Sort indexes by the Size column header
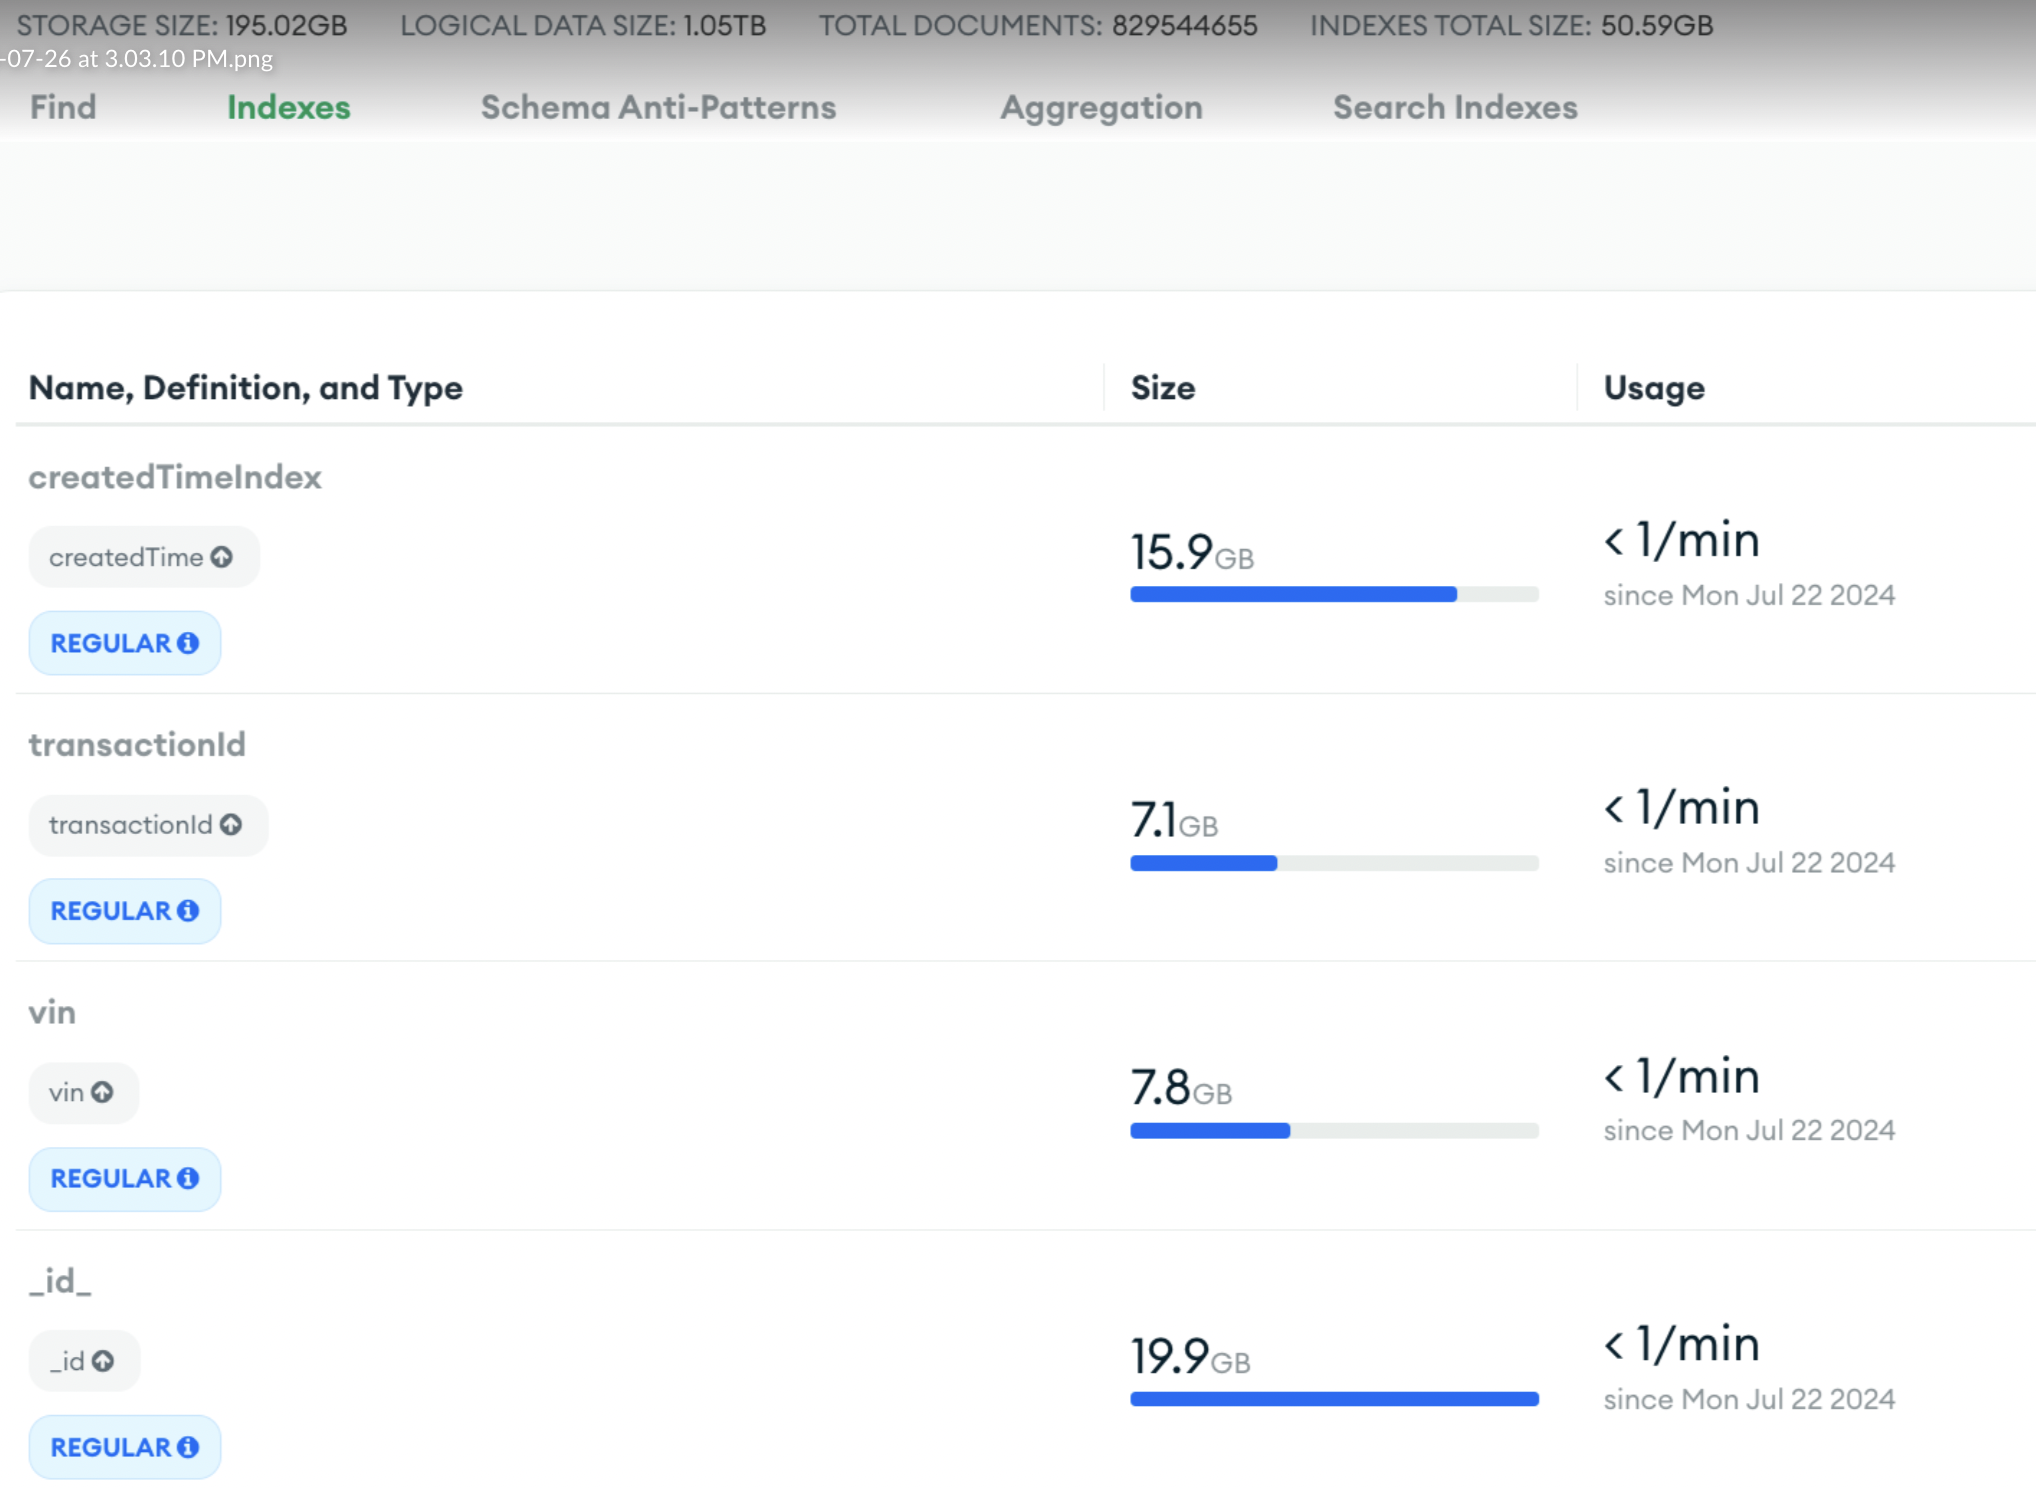The width and height of the screenshot is (2036, 1488). [x=1162, y=388]
